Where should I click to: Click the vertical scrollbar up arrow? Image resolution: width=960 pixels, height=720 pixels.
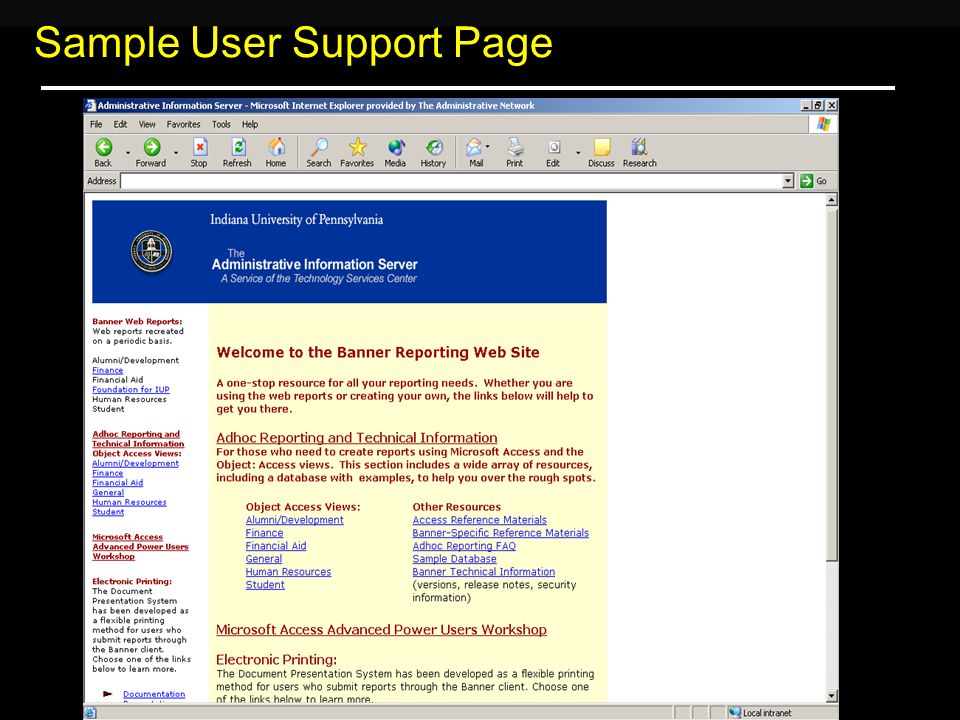click(x=831, y=200)
